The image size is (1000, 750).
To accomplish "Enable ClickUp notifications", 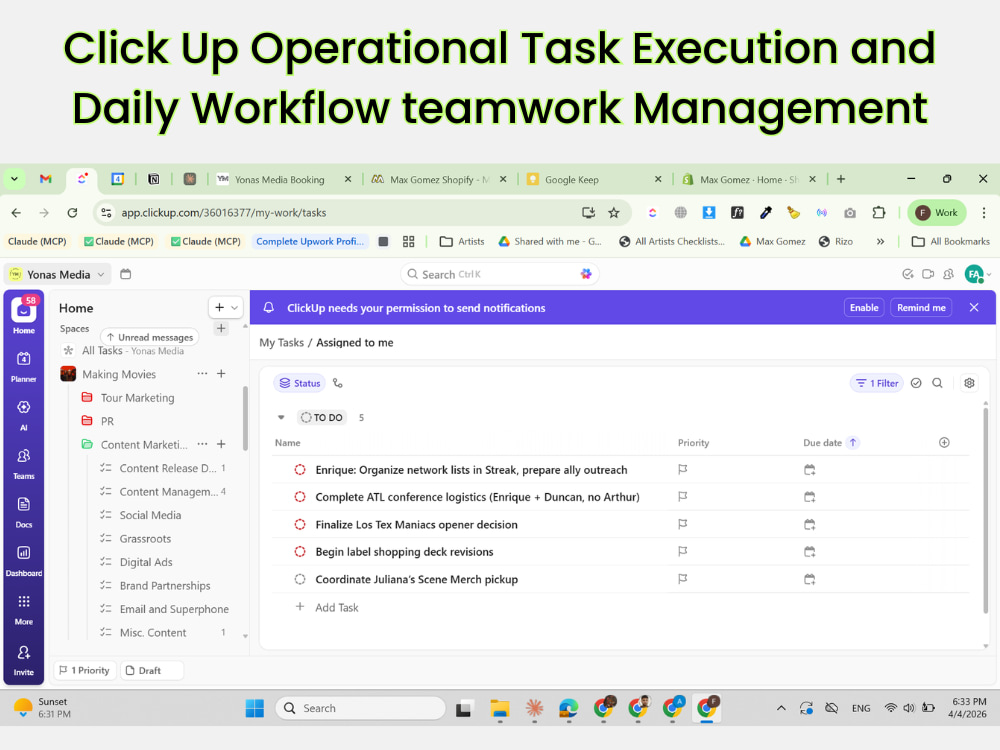I will [x=864, y=307].
